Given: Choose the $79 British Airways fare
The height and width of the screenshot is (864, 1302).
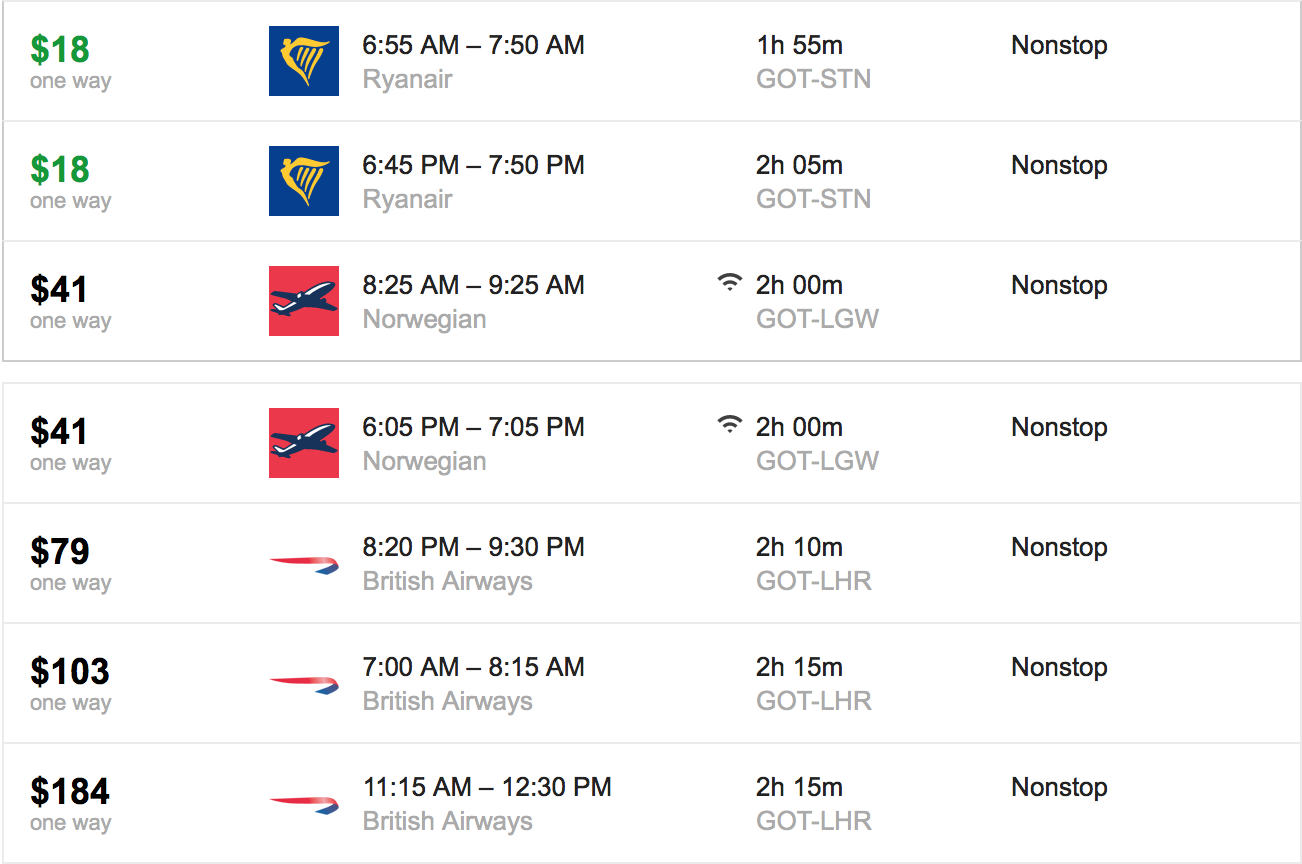Looking at the screenshot, I should (60, 551).
